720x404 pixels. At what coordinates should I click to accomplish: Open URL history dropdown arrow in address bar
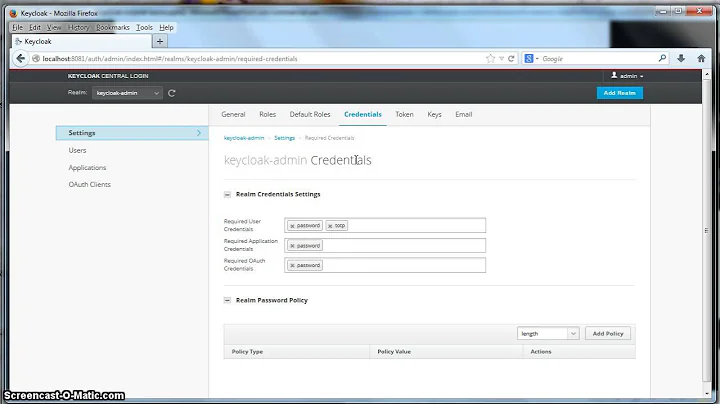(501, 58)
